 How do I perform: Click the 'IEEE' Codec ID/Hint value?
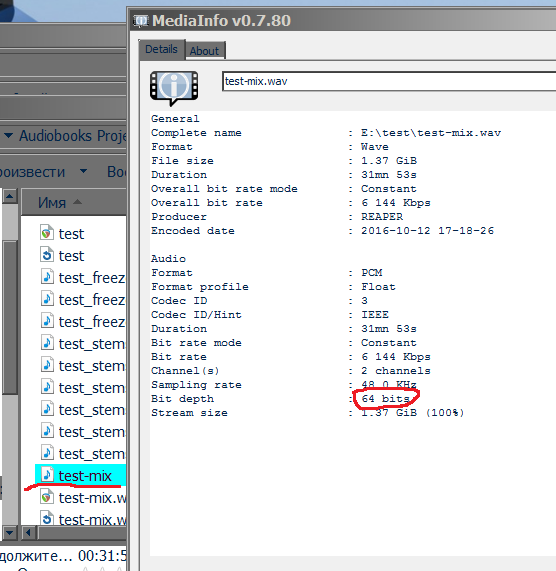[375, 315]
